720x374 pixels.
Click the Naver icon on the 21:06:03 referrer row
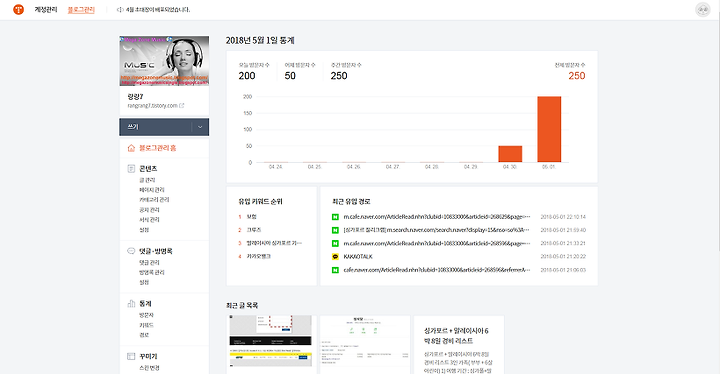[335, 270]
